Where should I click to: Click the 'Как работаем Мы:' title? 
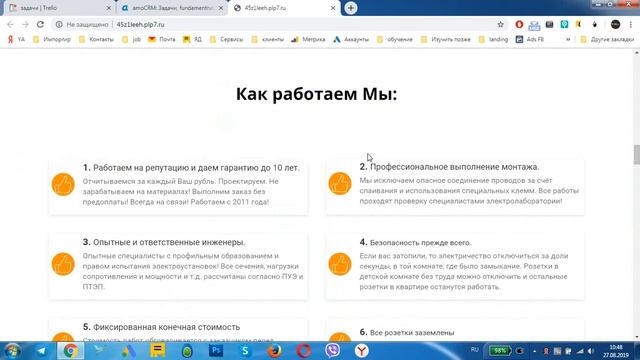(x=316, y=94)
